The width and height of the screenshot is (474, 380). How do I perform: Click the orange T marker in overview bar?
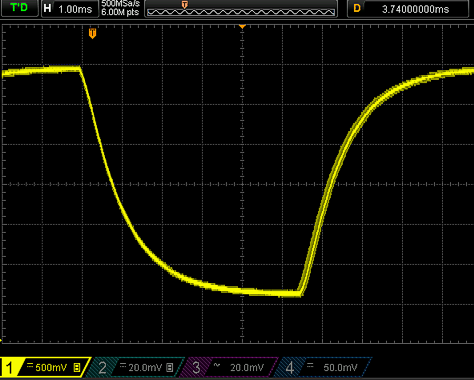coord(184,4)
